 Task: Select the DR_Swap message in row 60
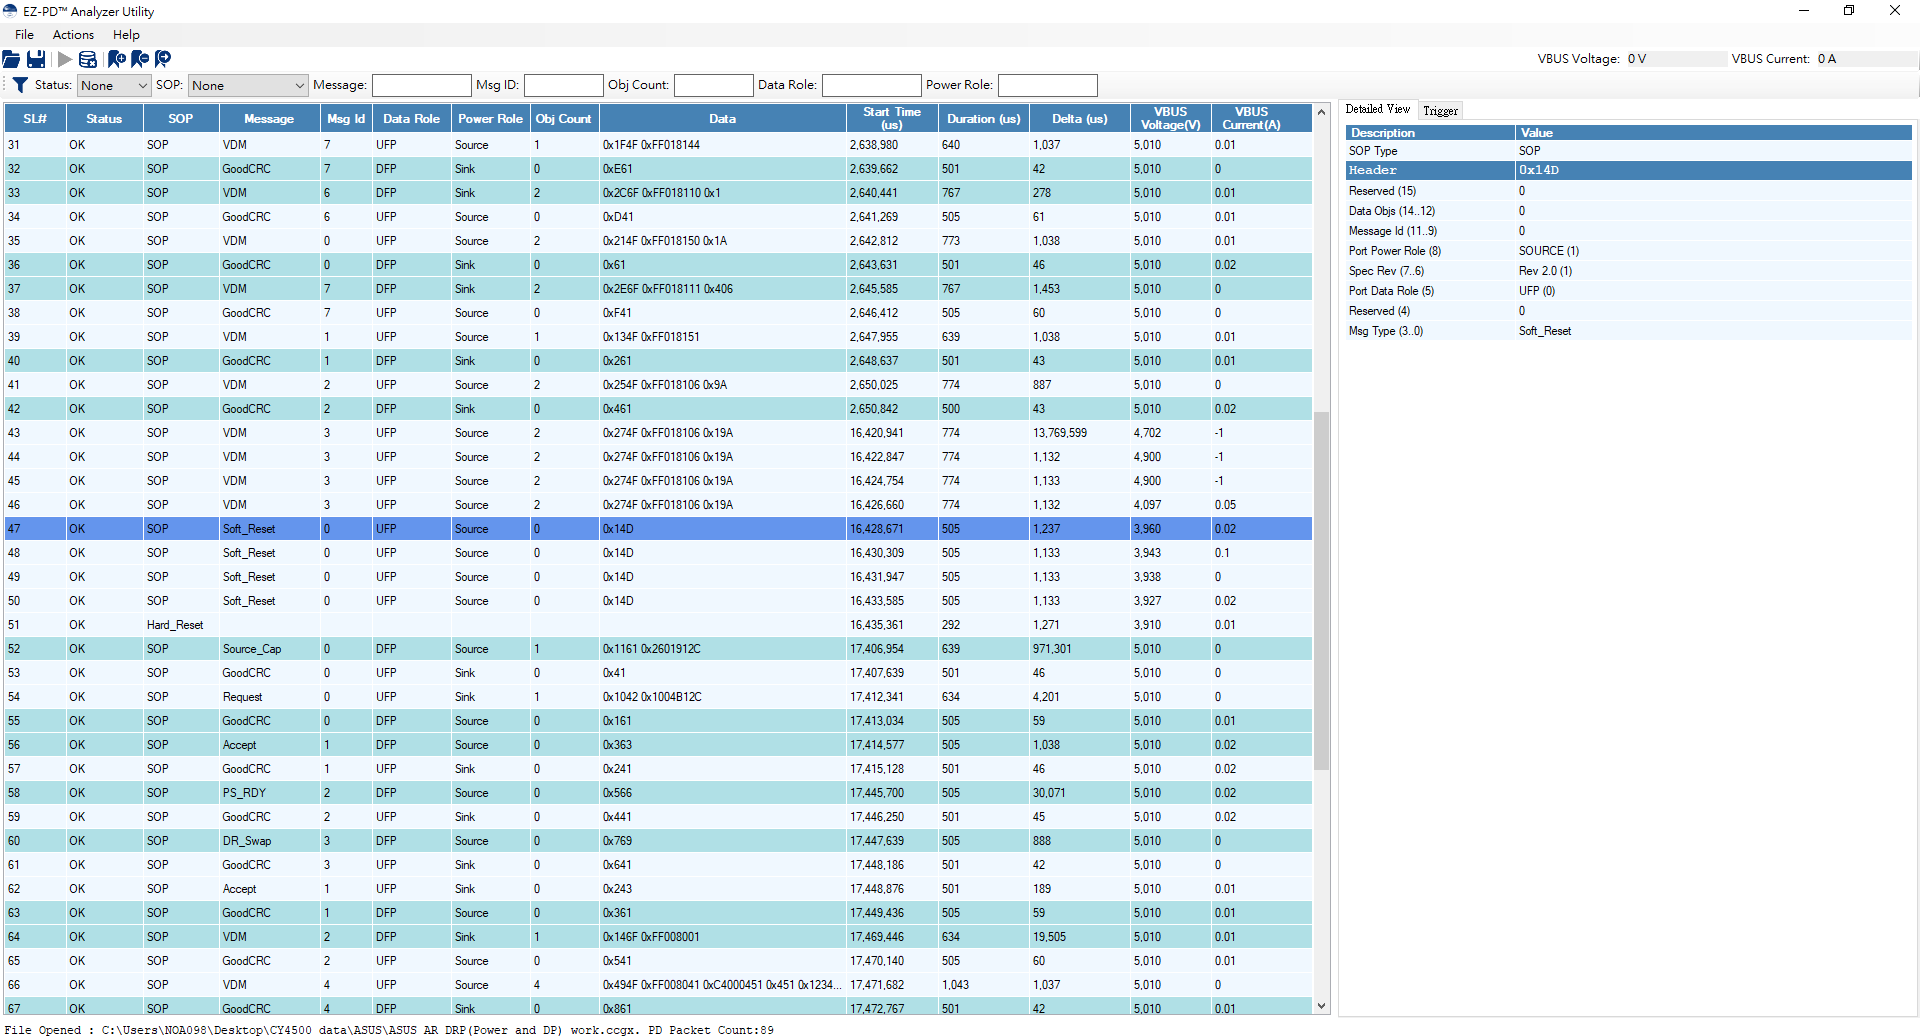tap(247, 841)
